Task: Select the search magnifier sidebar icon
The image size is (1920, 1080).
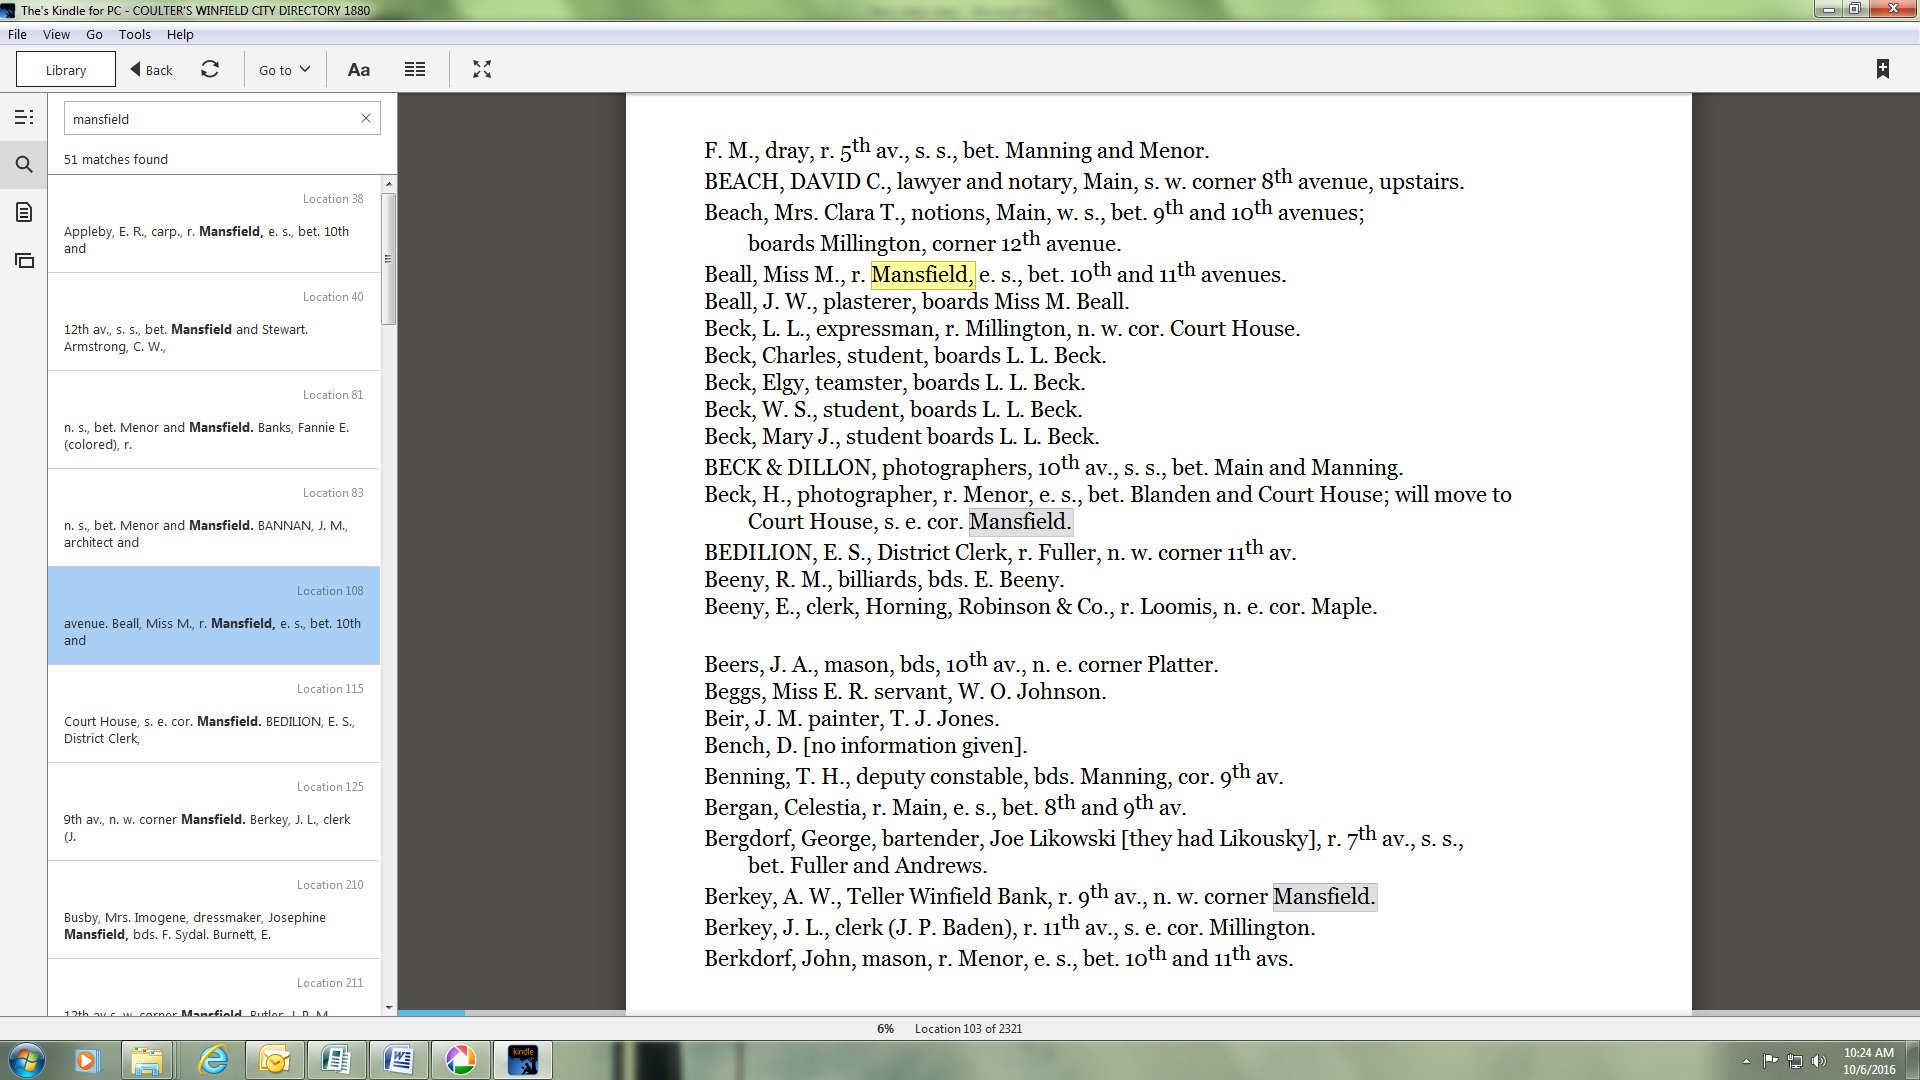Action: click(24, 165)
